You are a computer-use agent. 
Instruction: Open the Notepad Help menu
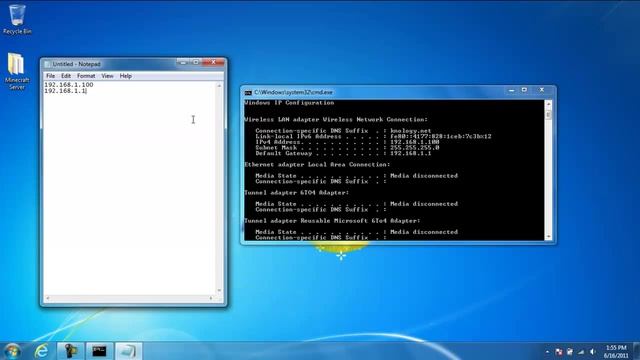pos(125,76)
